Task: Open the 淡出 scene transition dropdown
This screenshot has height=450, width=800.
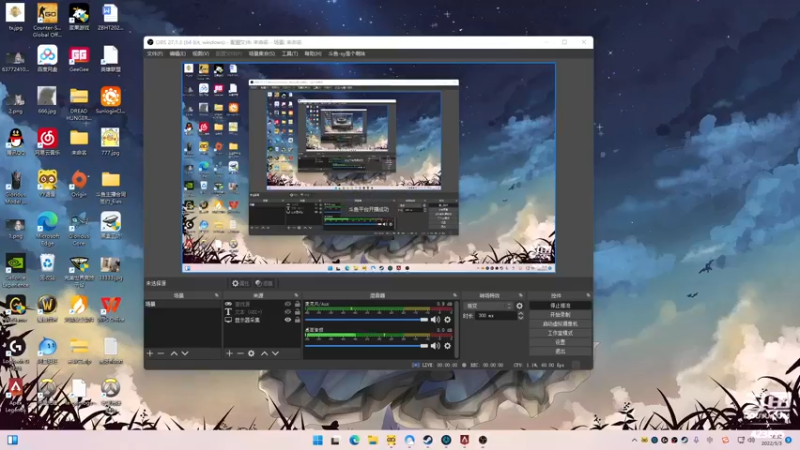Action: [x=489, y=306]
